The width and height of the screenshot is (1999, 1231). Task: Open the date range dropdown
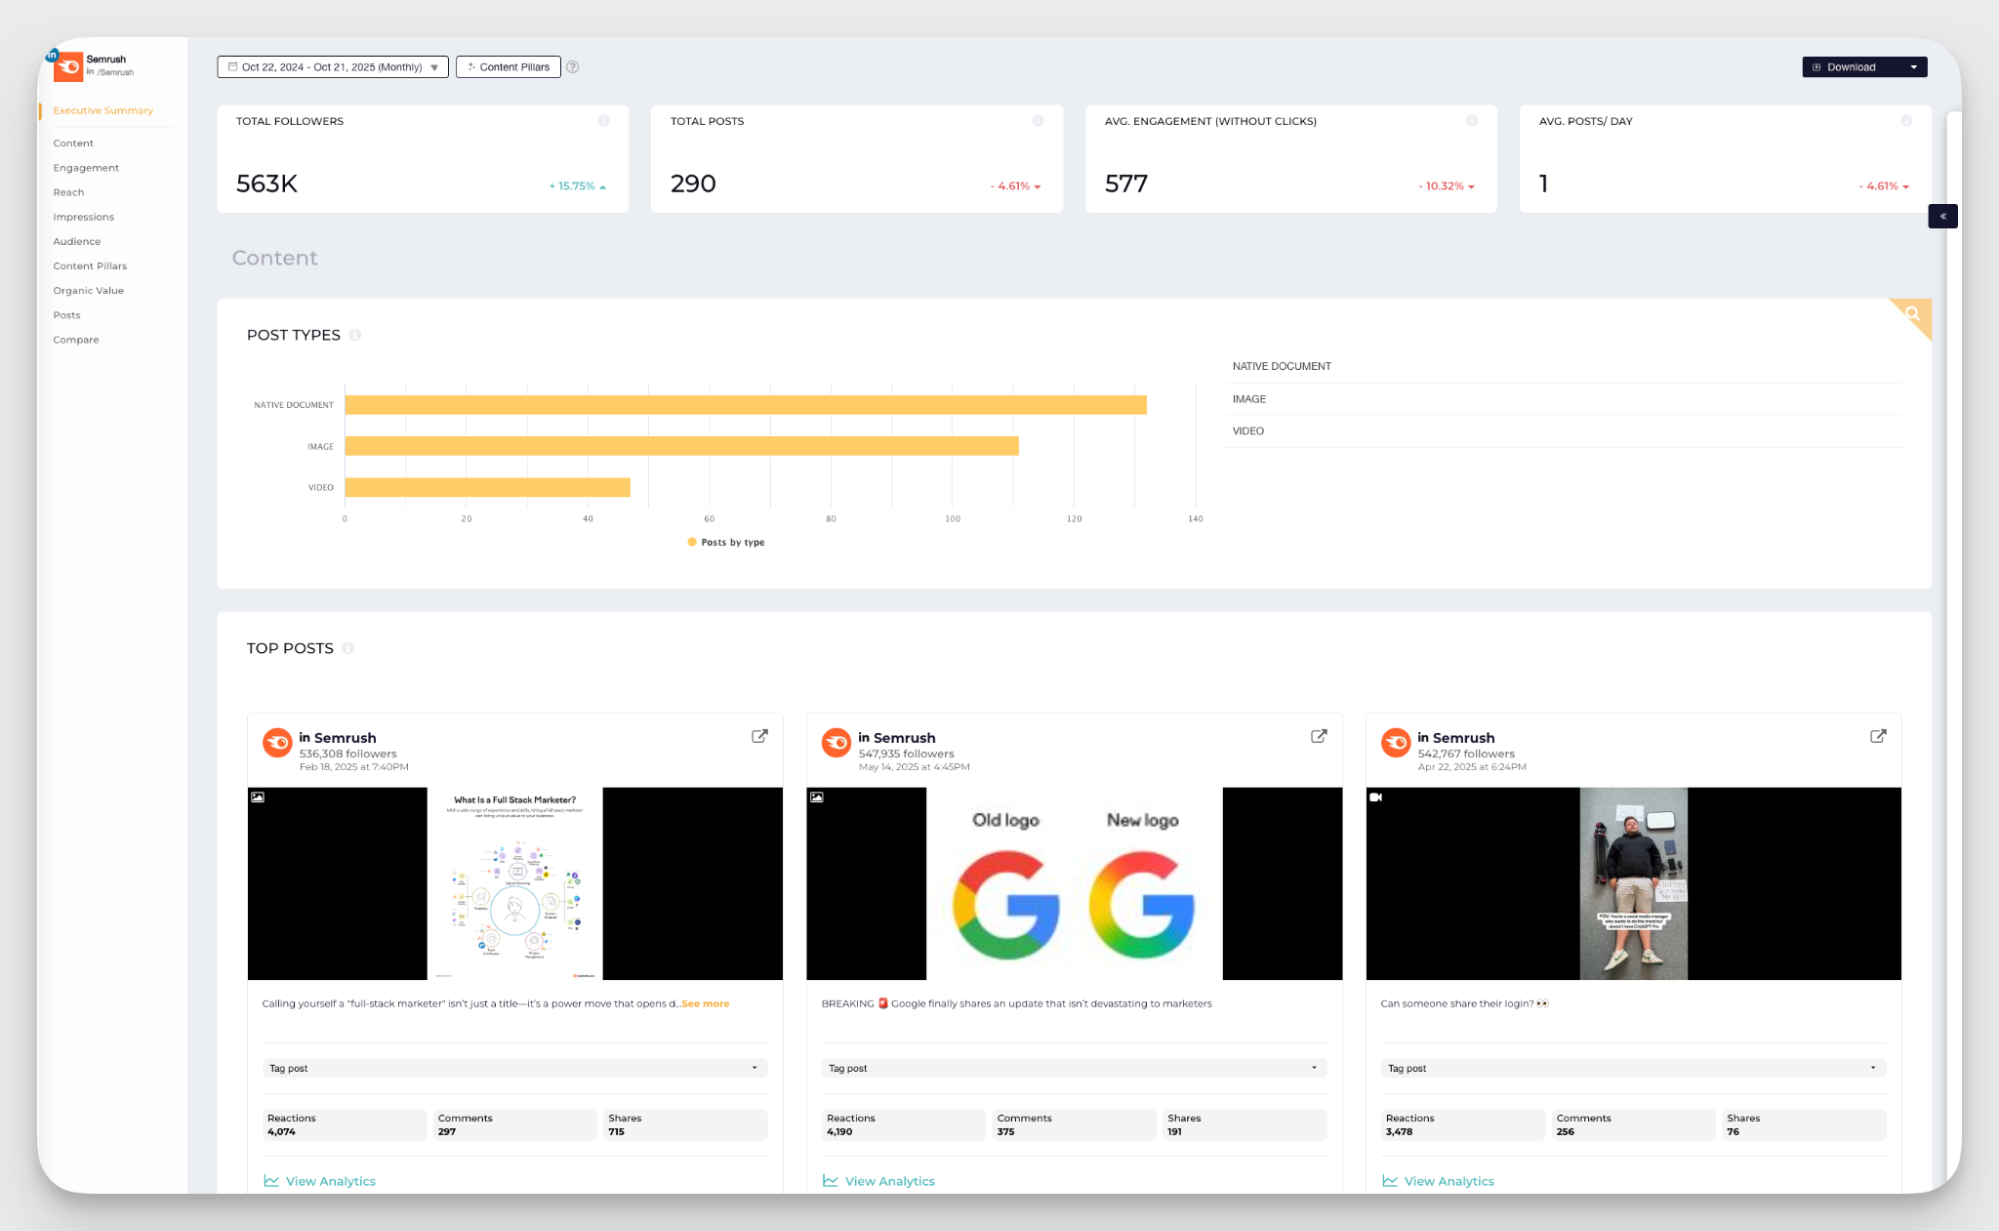[333, 67]
